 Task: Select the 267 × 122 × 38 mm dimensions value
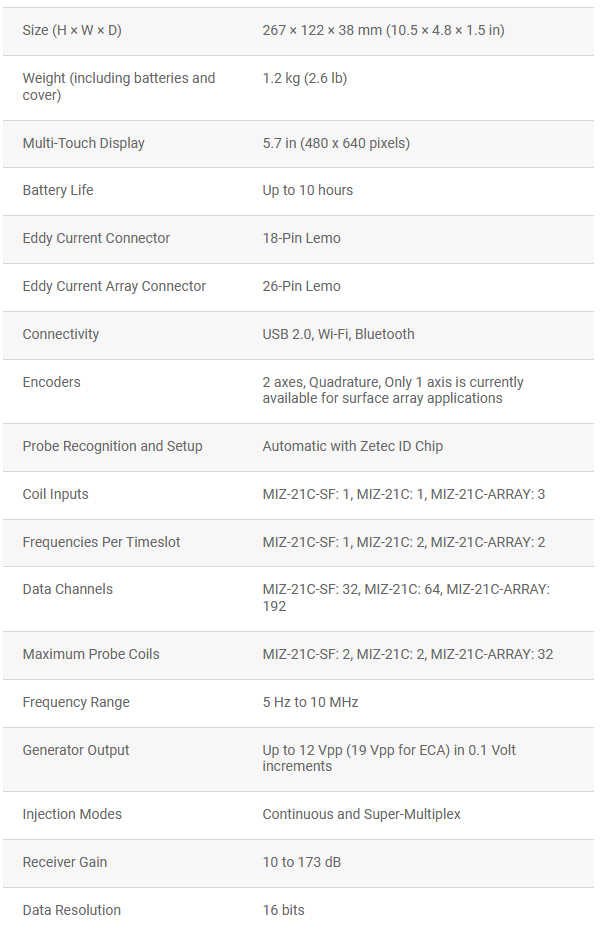(383, 31)
